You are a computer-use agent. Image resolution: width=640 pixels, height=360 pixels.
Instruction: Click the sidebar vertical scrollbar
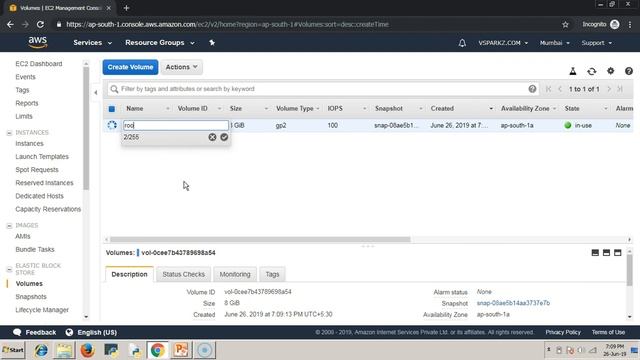(x=86, y=127)
